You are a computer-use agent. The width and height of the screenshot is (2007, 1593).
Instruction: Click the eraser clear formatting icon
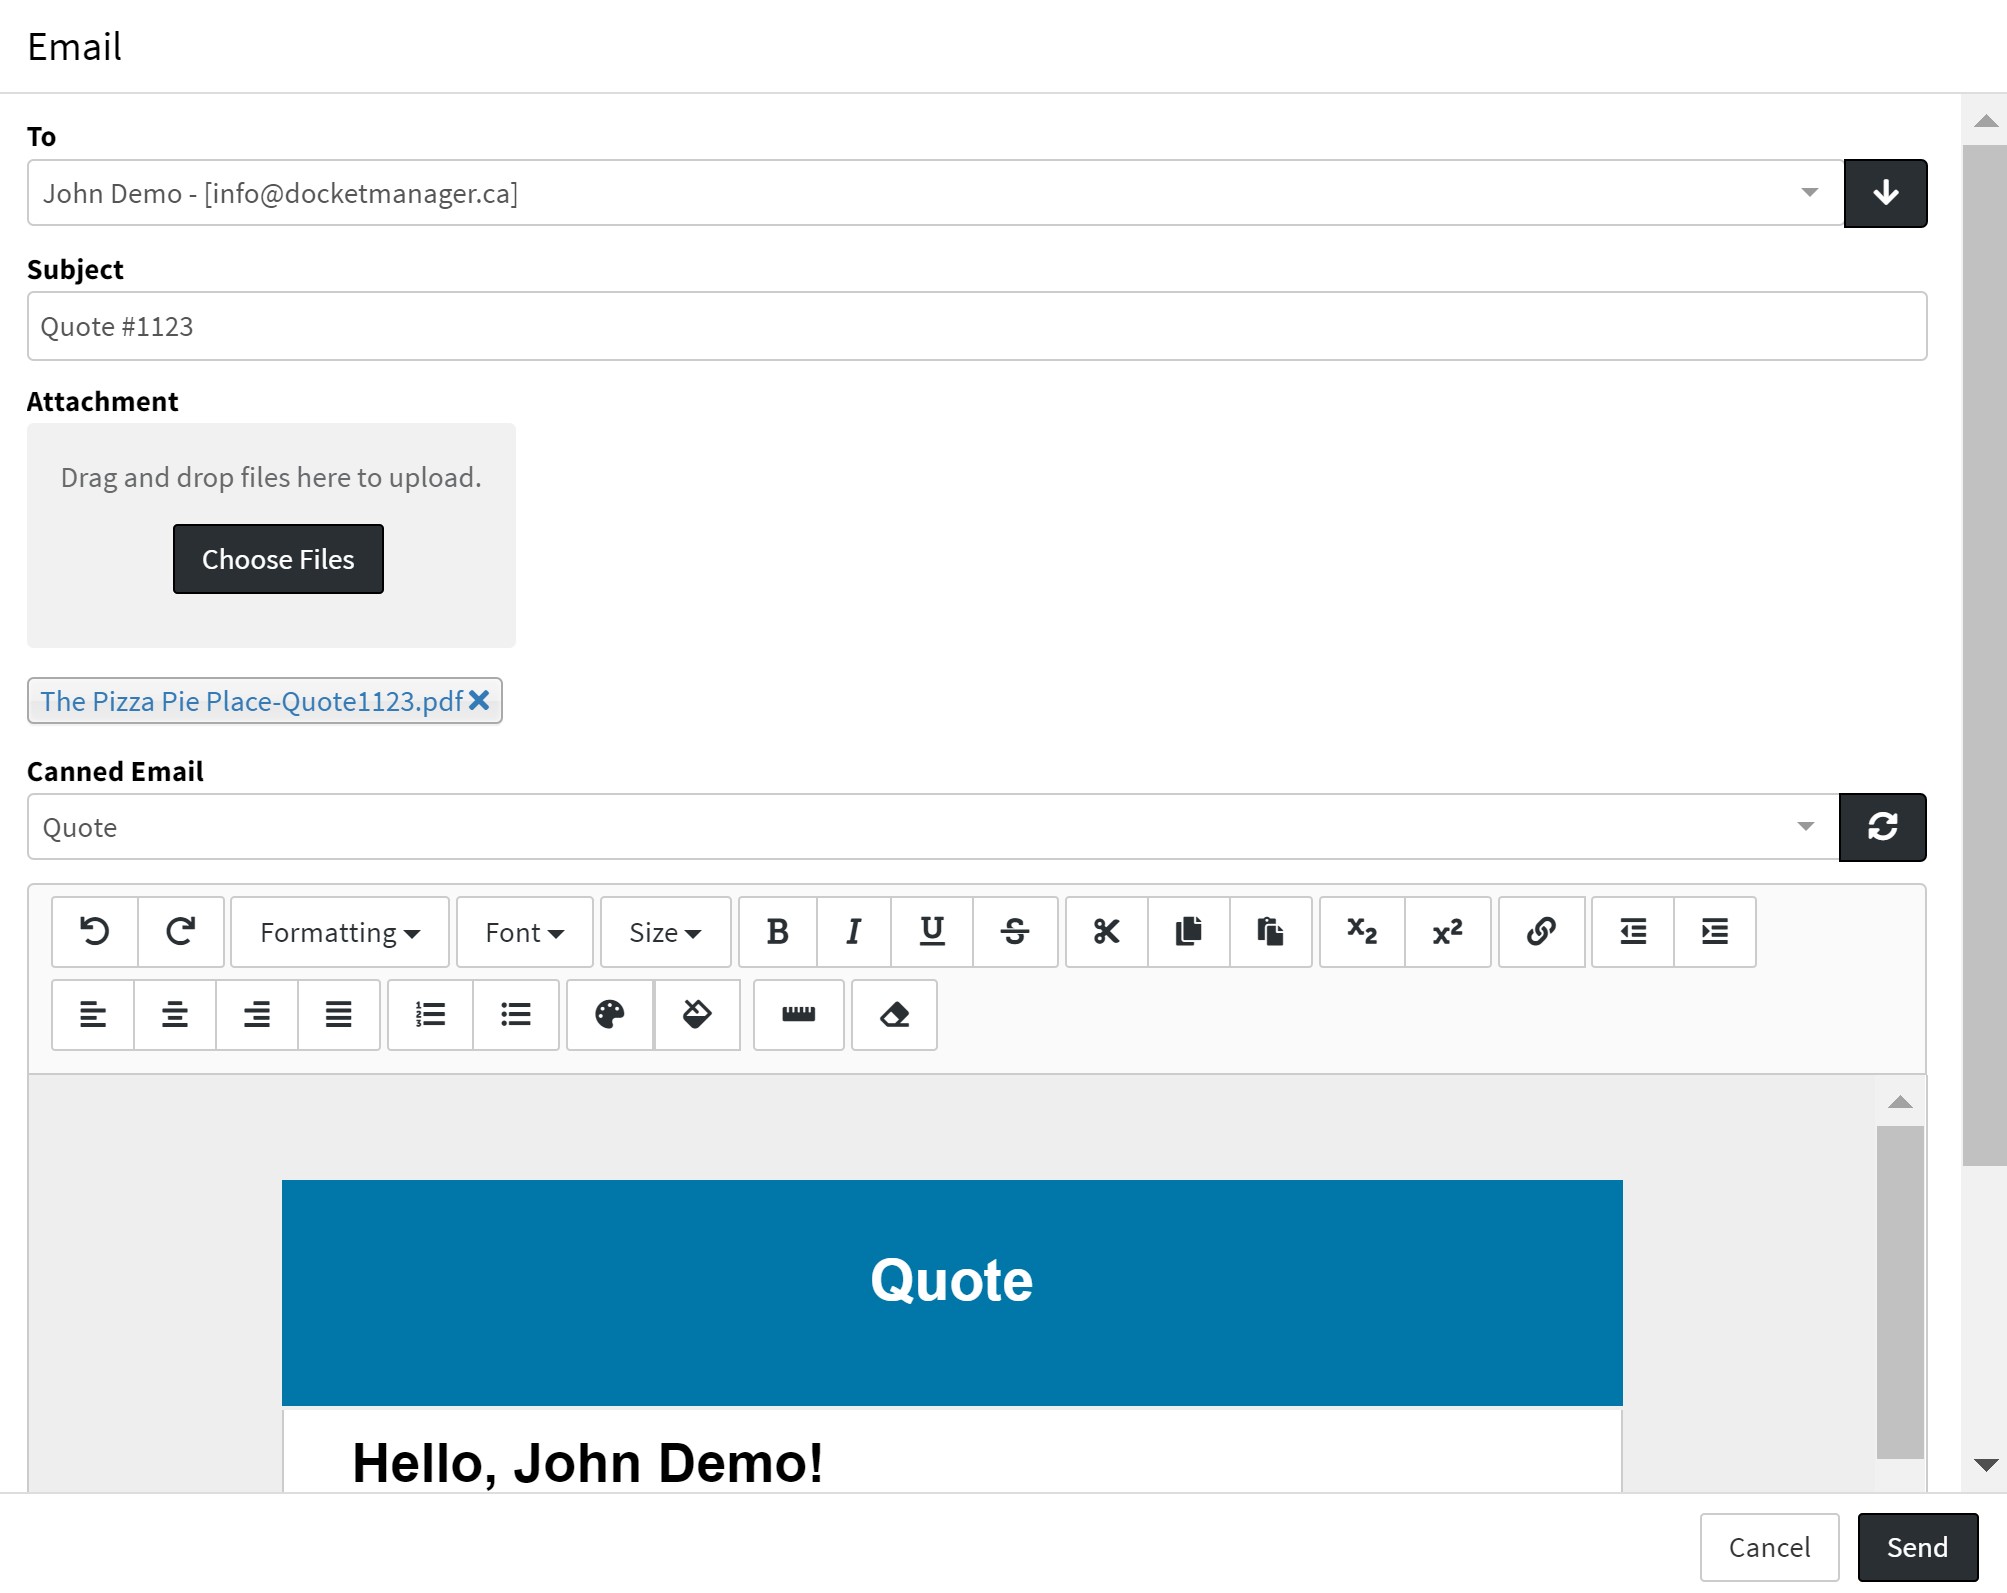894,1015
